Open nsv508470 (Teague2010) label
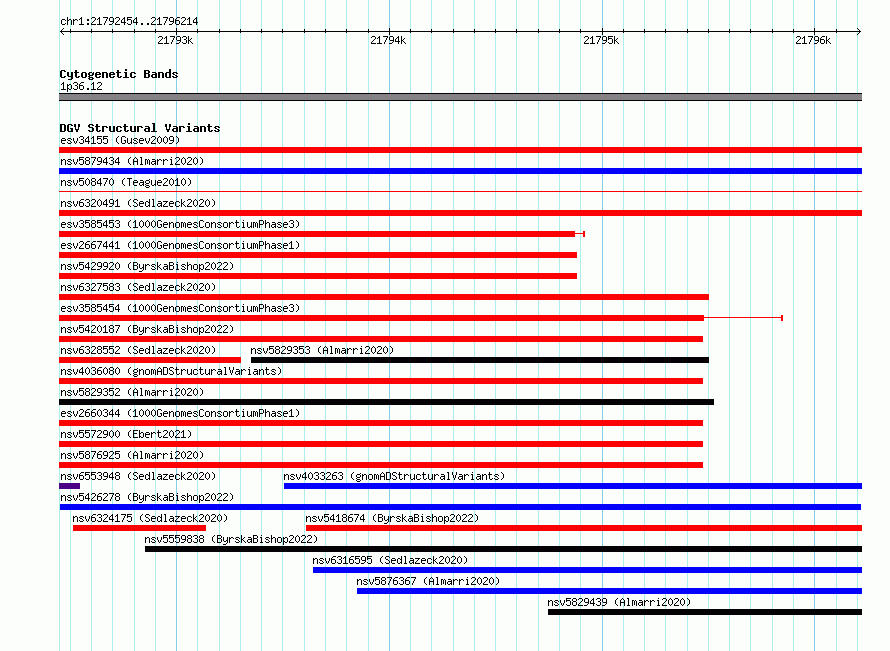 126,182
